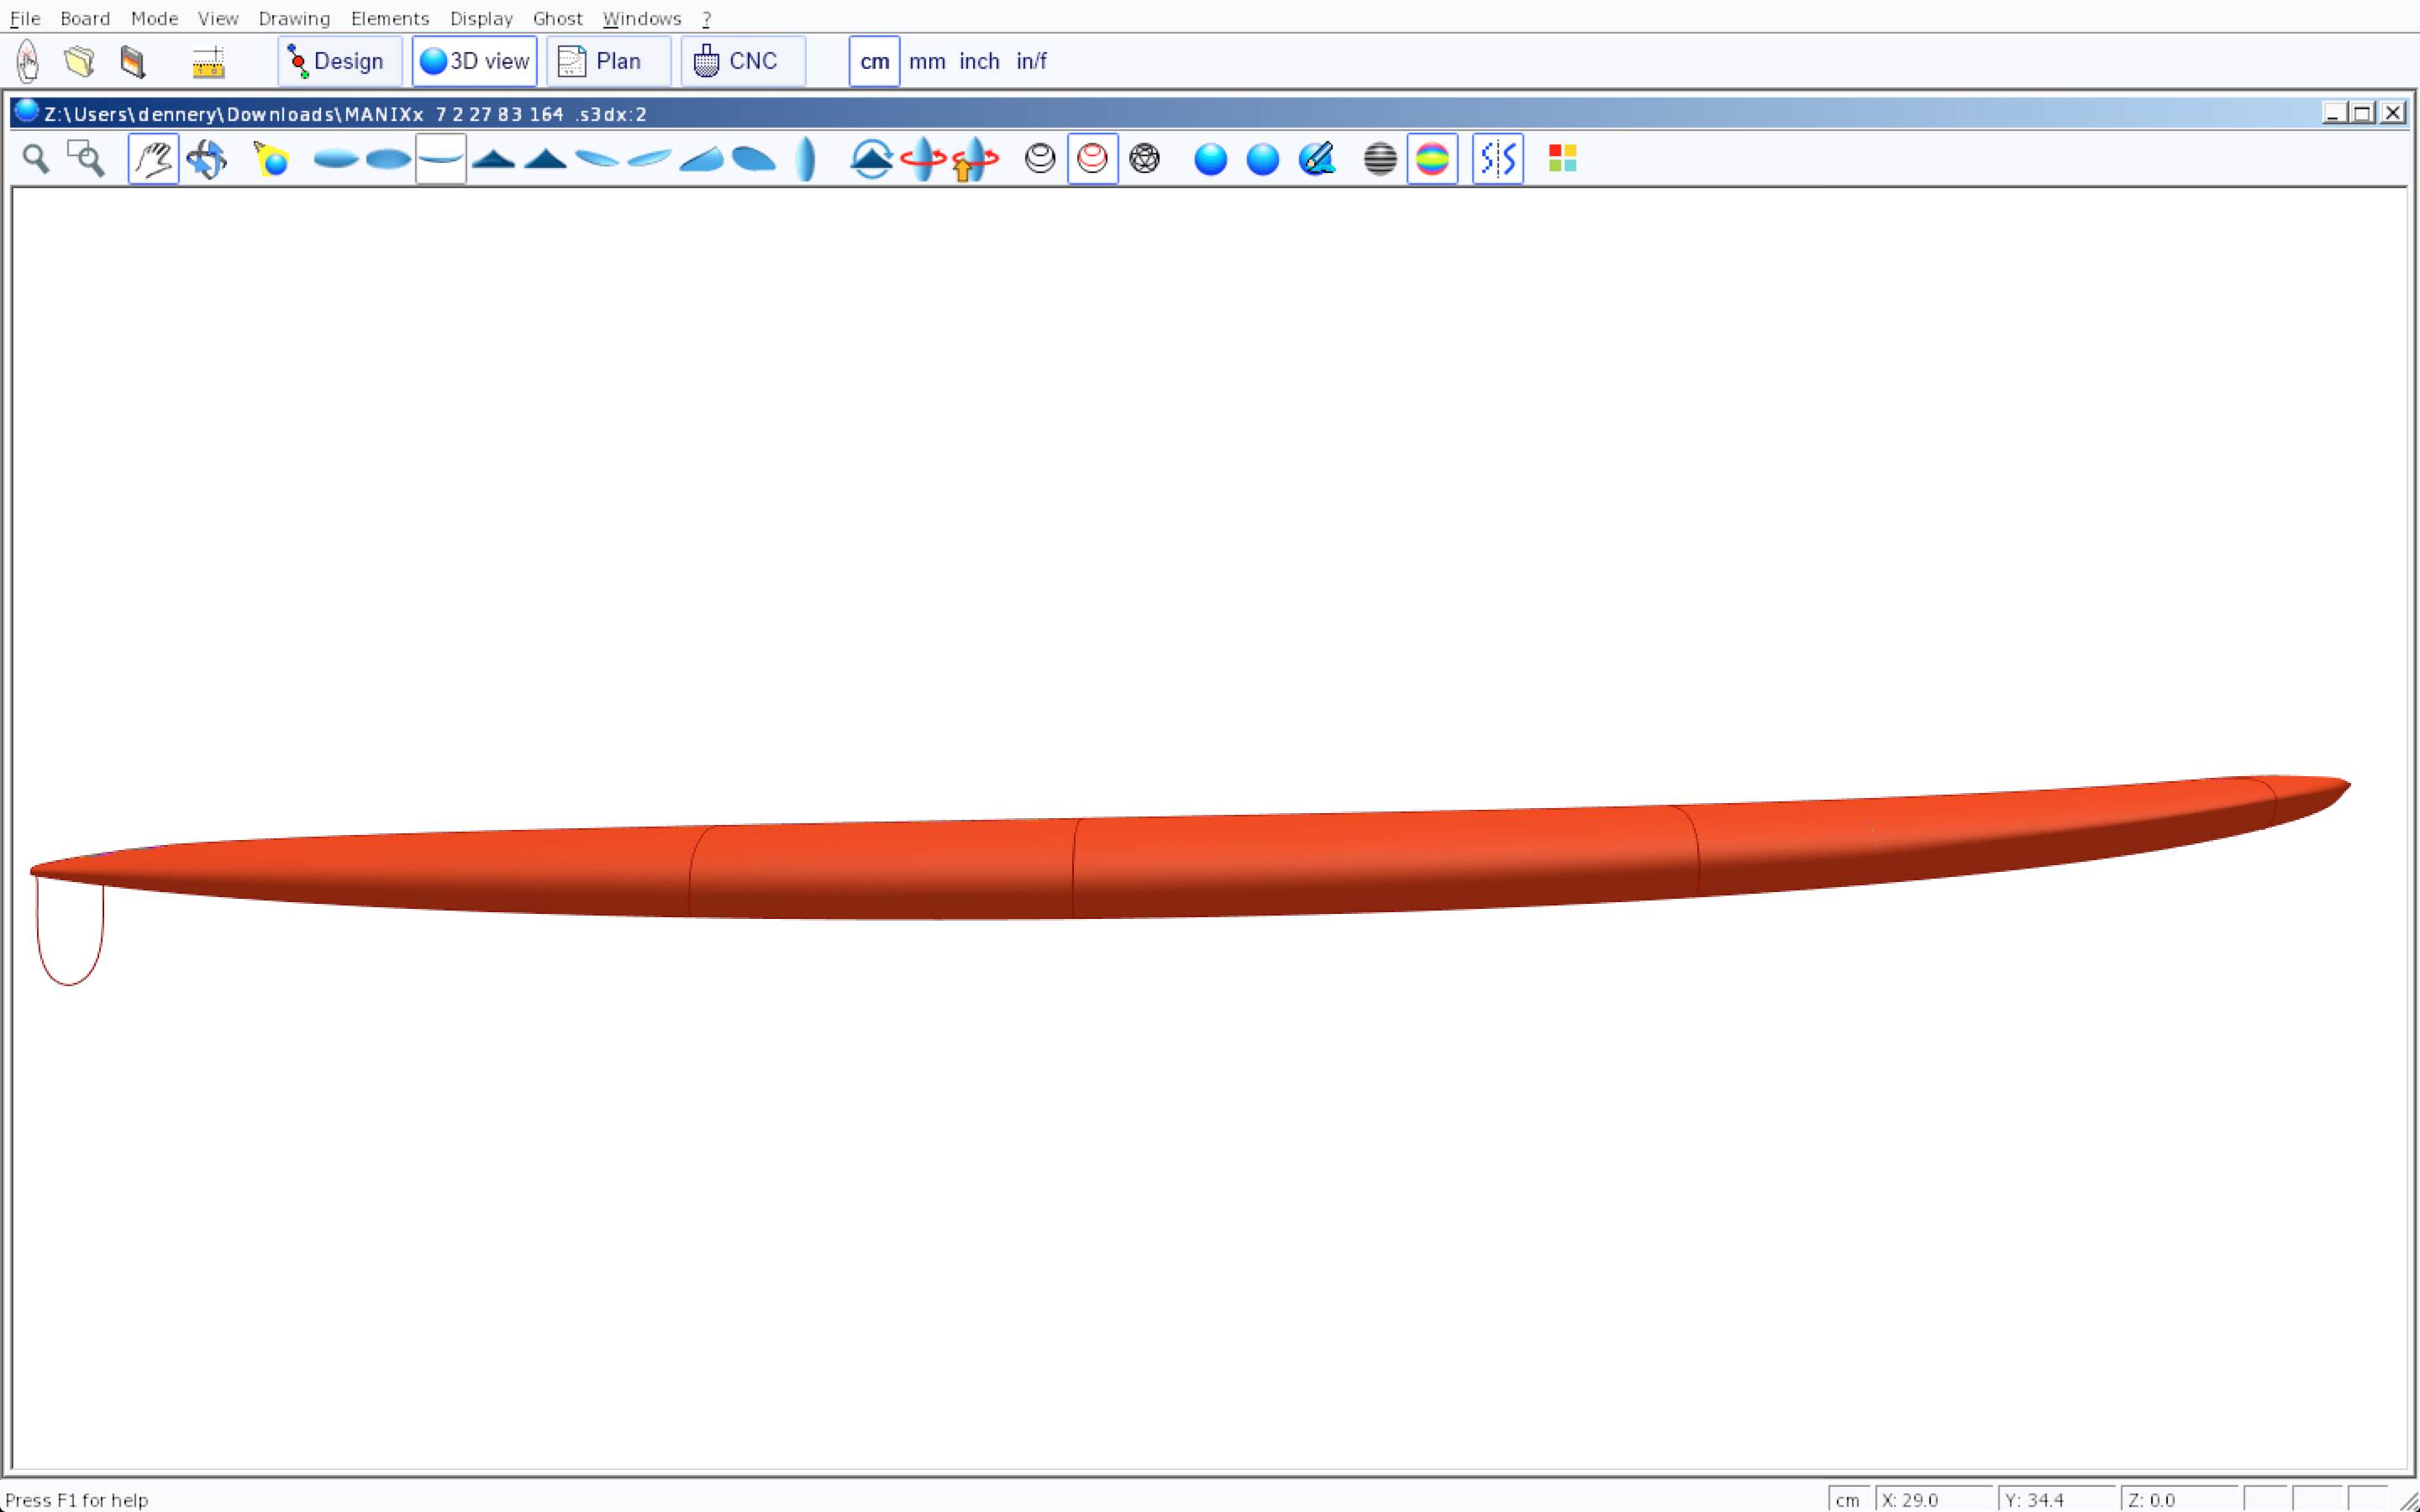Open the Board menu

(x=85, y=18)
